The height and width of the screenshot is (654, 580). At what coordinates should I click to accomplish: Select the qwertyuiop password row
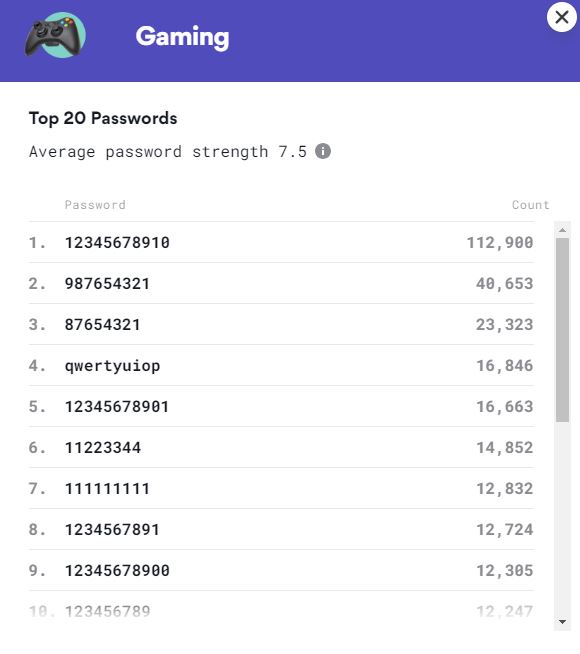pyautogui.click(x=281, y=365)
